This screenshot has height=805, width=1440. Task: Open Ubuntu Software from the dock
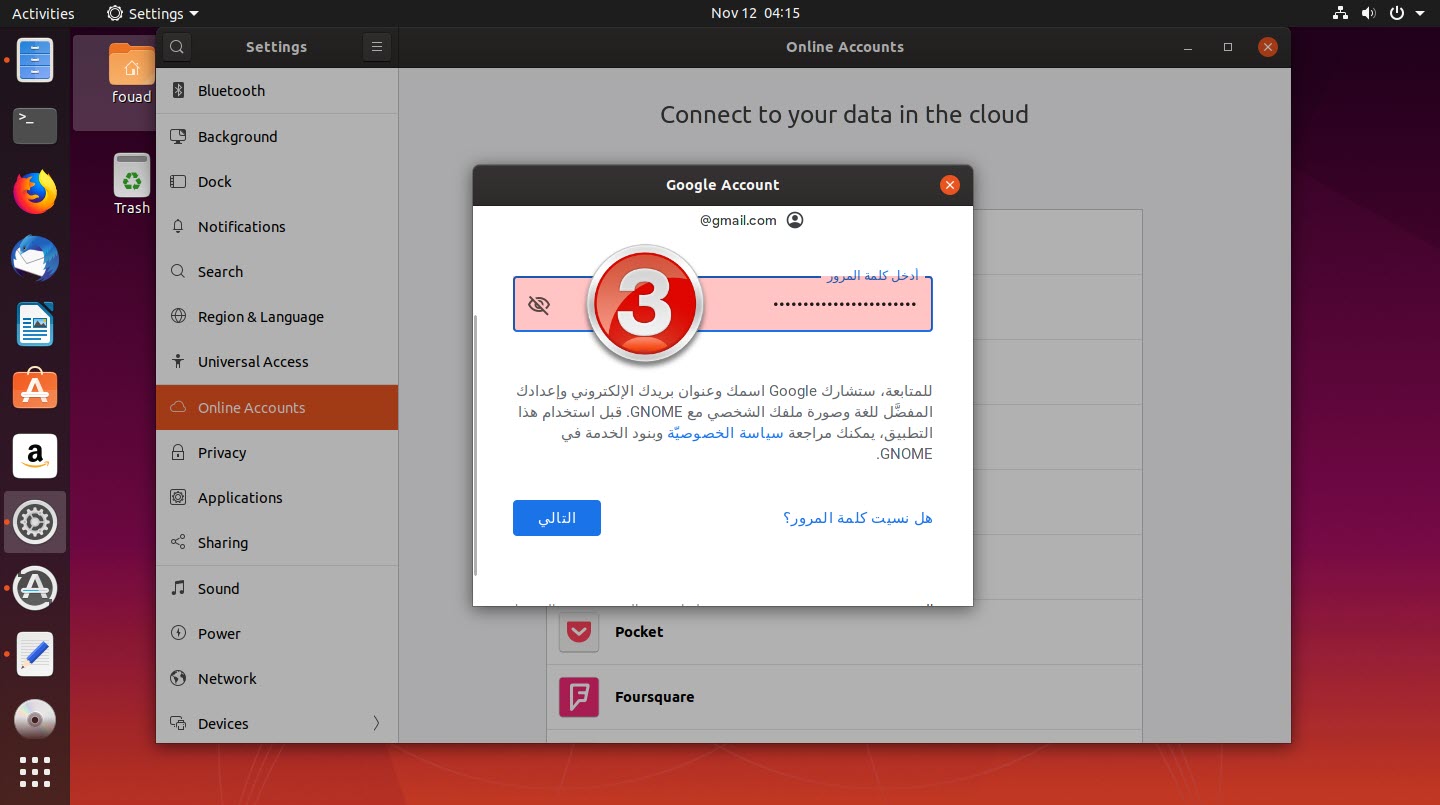click(35, 390)
